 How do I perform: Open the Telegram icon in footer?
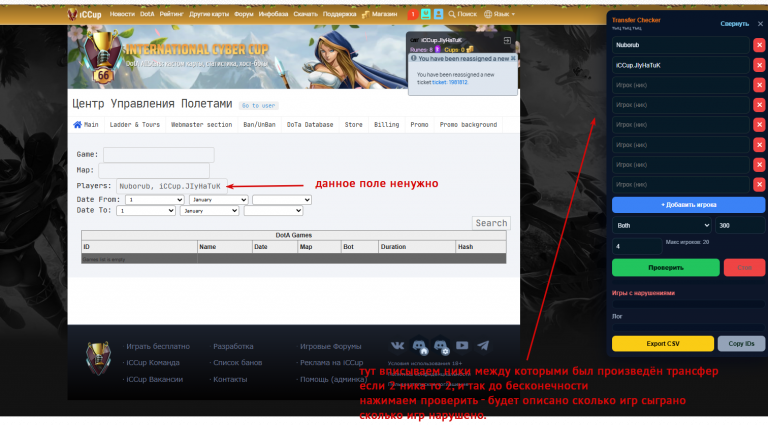[x=483, y=346]
